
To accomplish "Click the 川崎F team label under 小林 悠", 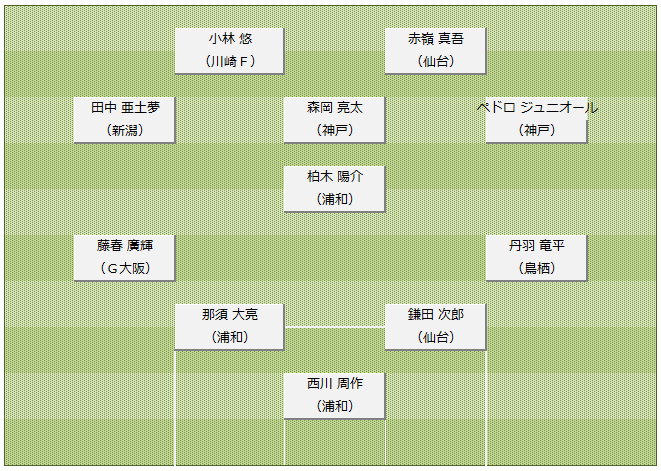I will (x=230, y=62).
